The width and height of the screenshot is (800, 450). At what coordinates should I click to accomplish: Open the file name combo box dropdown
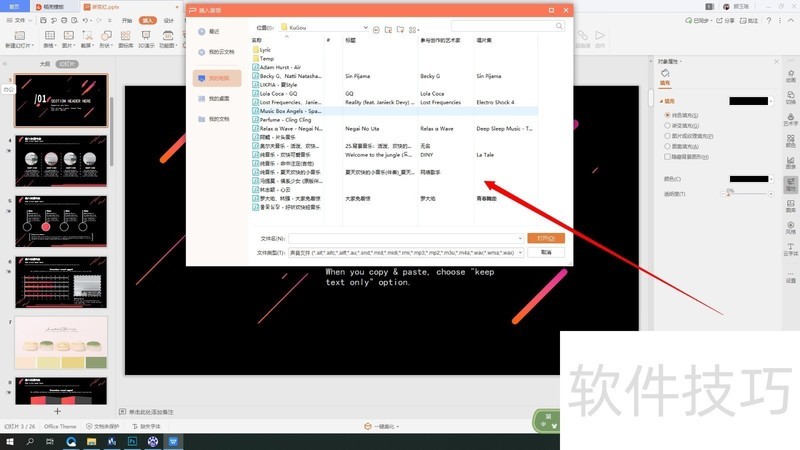(x=520, y=238)
